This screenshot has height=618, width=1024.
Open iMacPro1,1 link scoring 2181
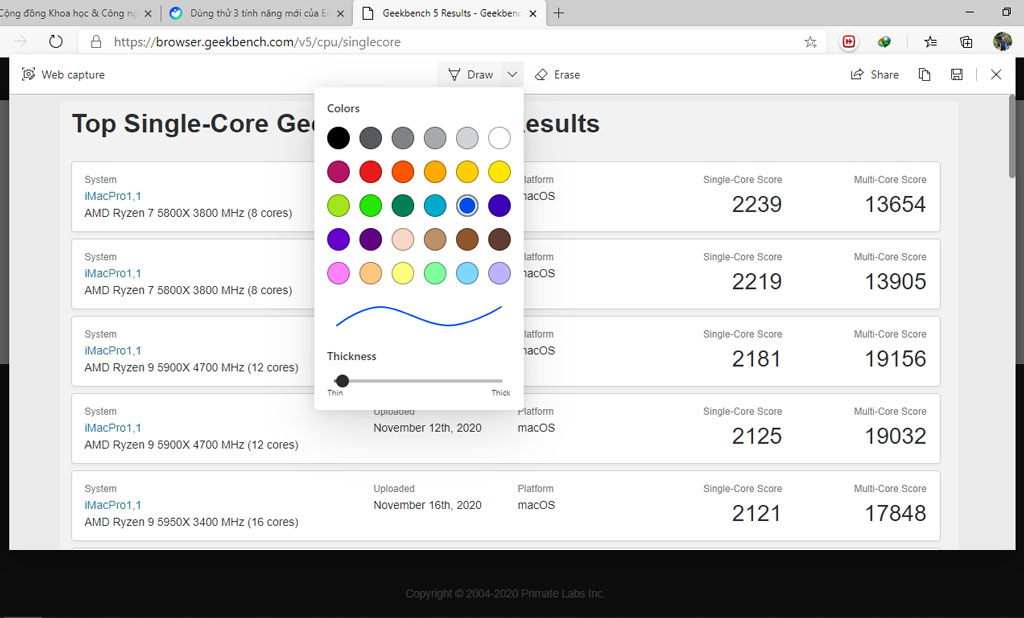click(x=113, y=350)
